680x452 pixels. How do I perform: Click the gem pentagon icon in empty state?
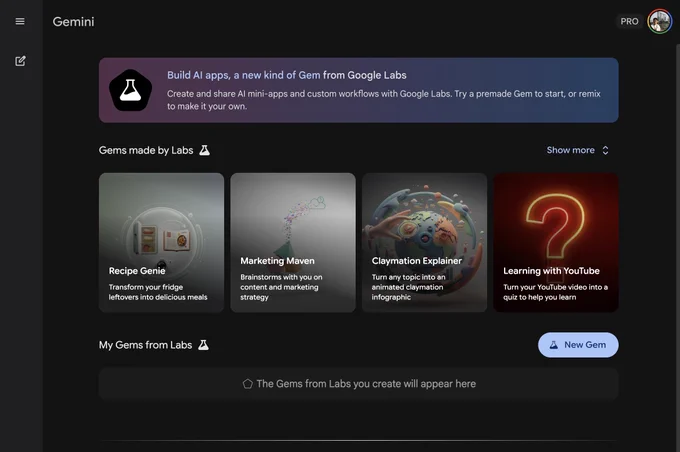coord(248,384)
